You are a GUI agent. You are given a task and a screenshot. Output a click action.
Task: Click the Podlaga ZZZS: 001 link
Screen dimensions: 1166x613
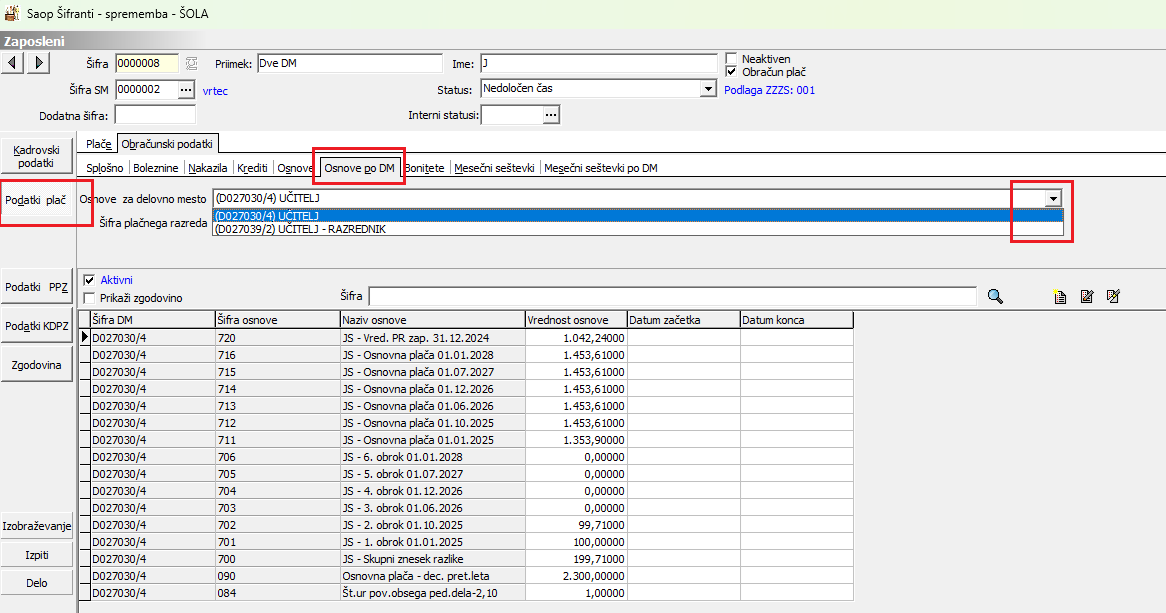(769, 90)
